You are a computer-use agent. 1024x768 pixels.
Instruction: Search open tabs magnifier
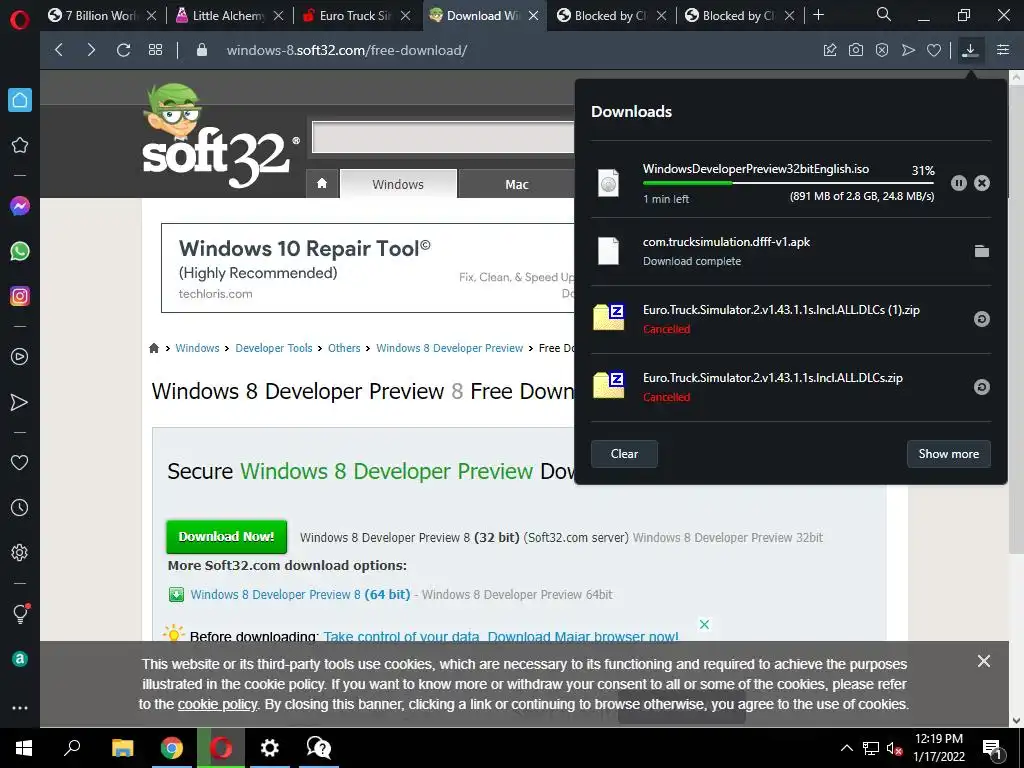coord(884,14)
